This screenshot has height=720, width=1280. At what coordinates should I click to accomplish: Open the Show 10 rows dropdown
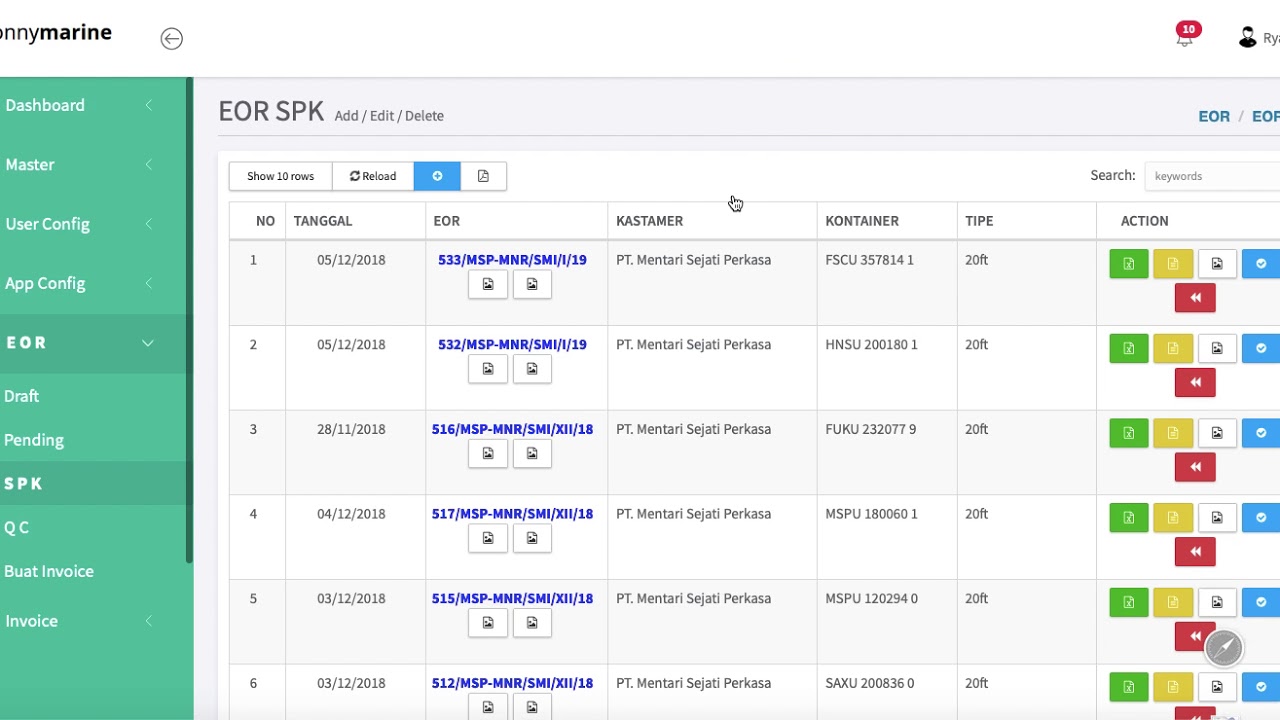(x=280, y=176)
